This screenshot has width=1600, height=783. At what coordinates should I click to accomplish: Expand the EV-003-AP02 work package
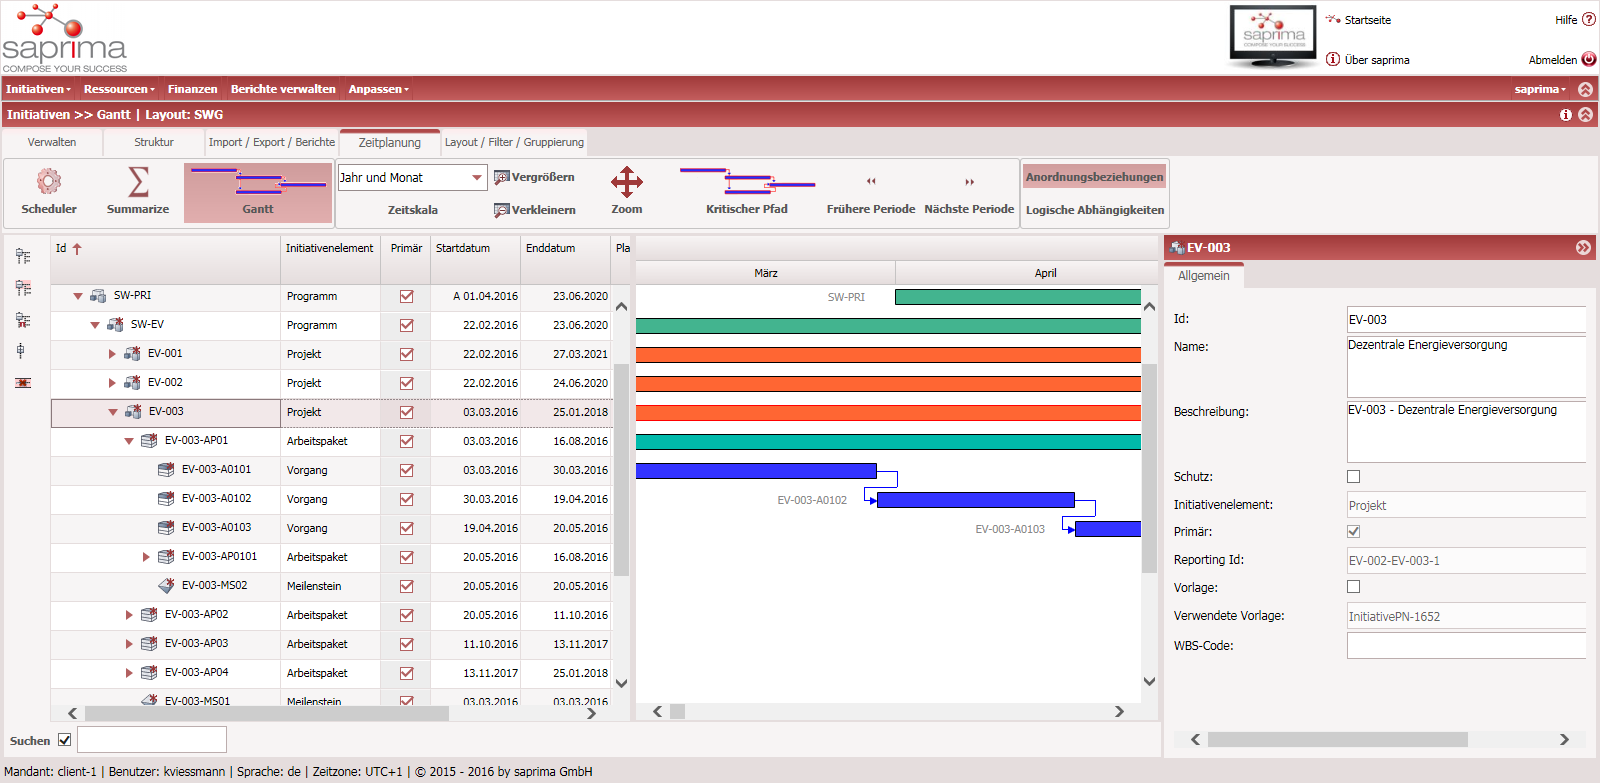[x=129, y=615]
